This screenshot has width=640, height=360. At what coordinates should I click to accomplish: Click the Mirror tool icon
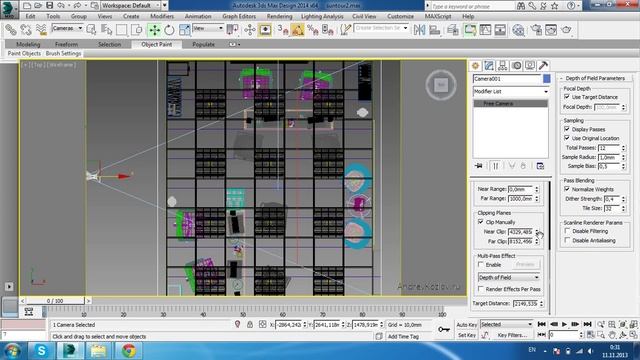tap(419, 30)
